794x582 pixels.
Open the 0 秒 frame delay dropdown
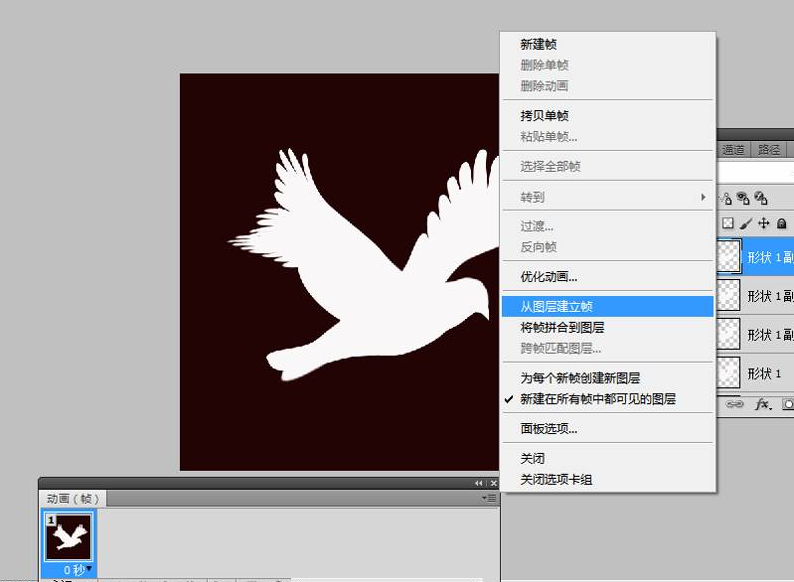[x=78, y=570]
